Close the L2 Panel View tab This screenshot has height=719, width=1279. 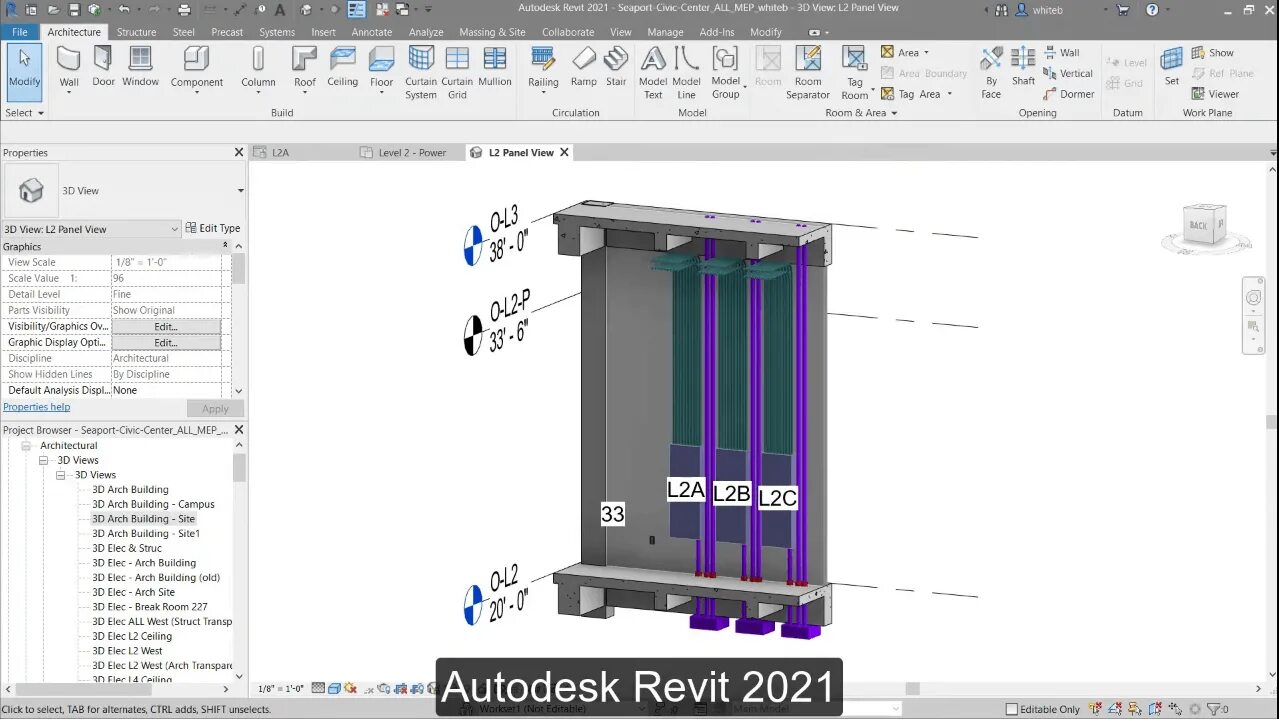pyautogui.click(x=564, y=153)
